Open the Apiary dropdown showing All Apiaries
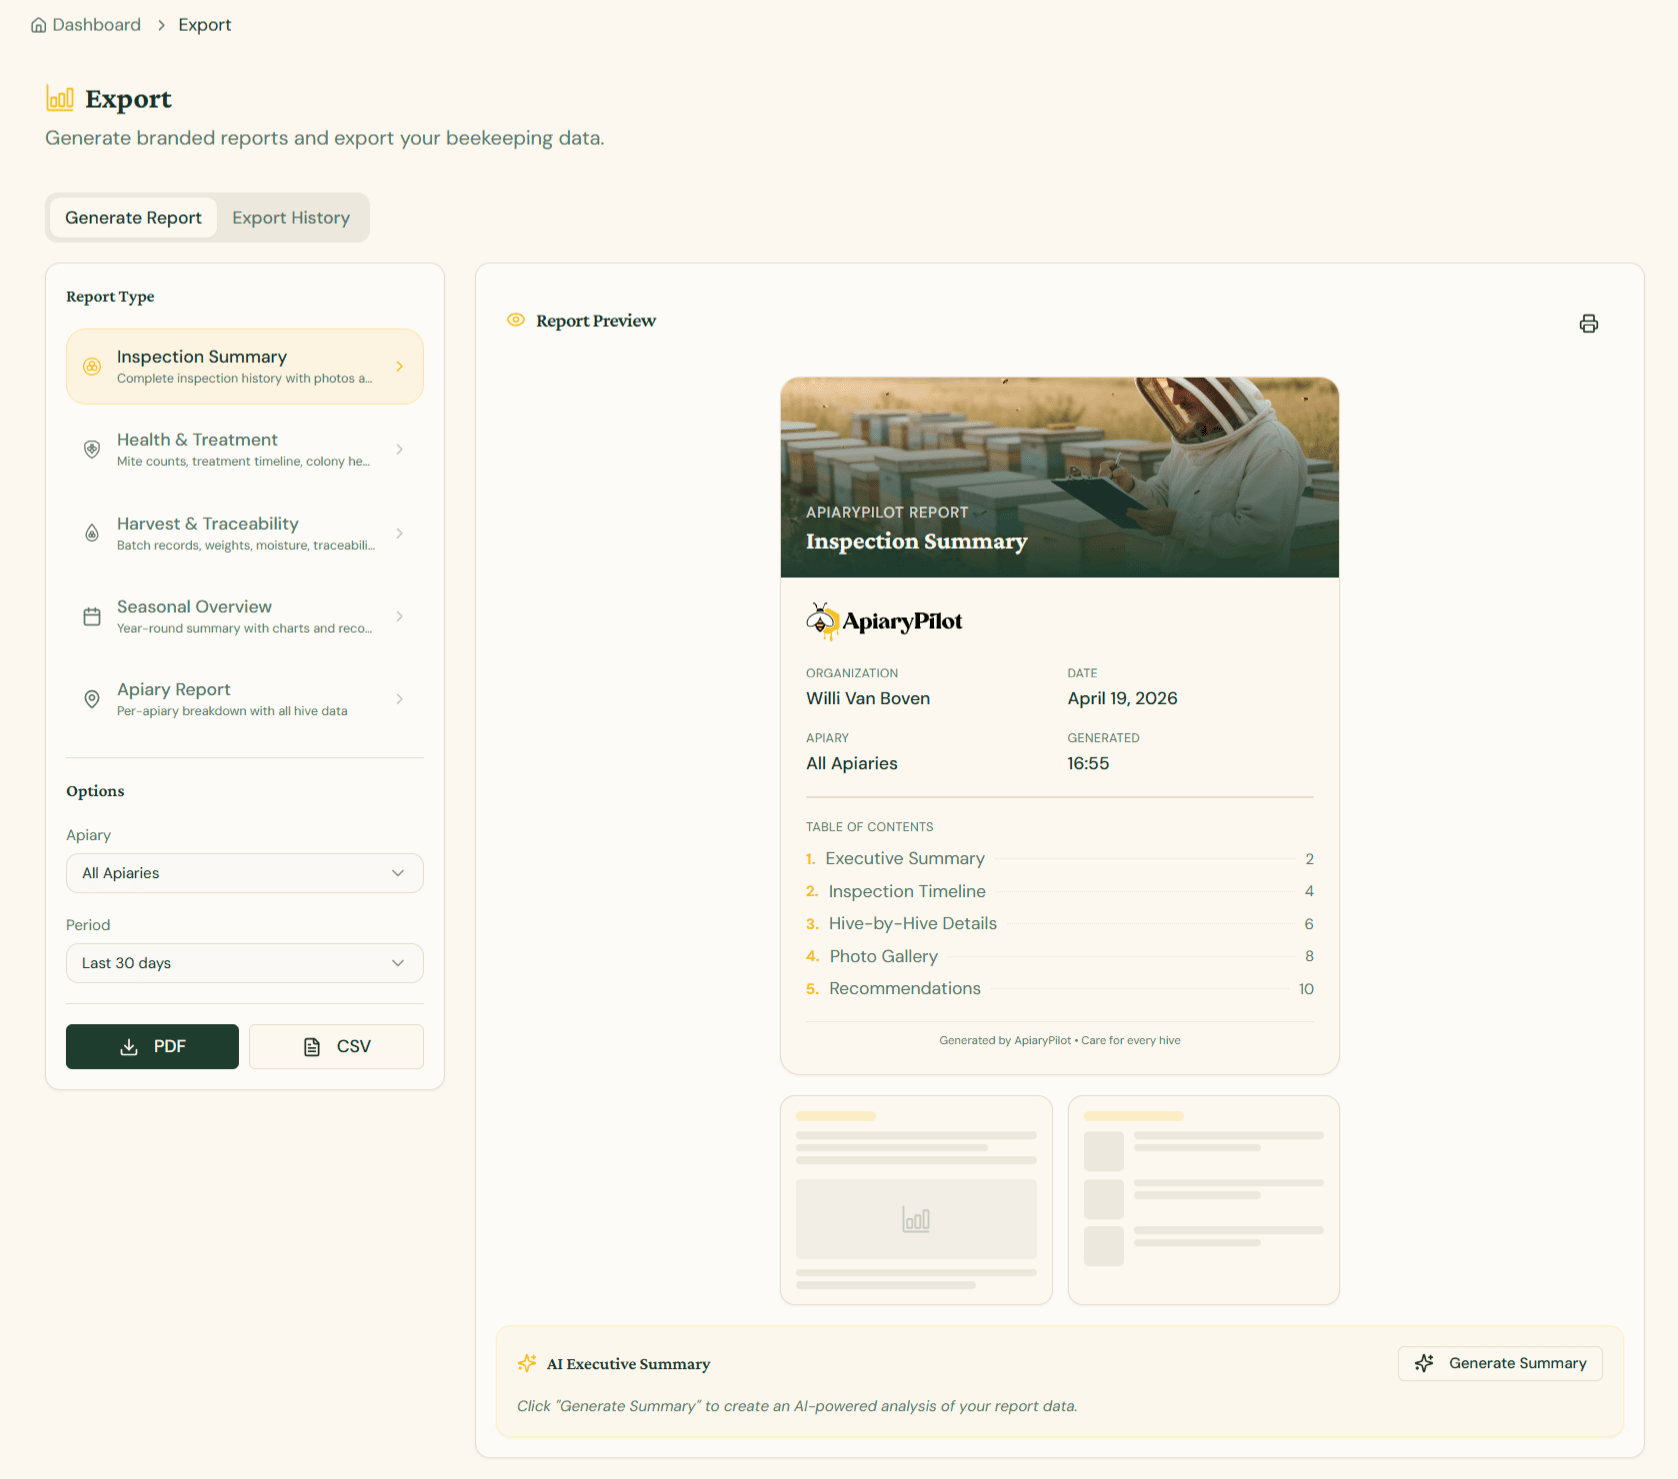The height and width of the screenshot is (1479, 1678). (245, 873)
